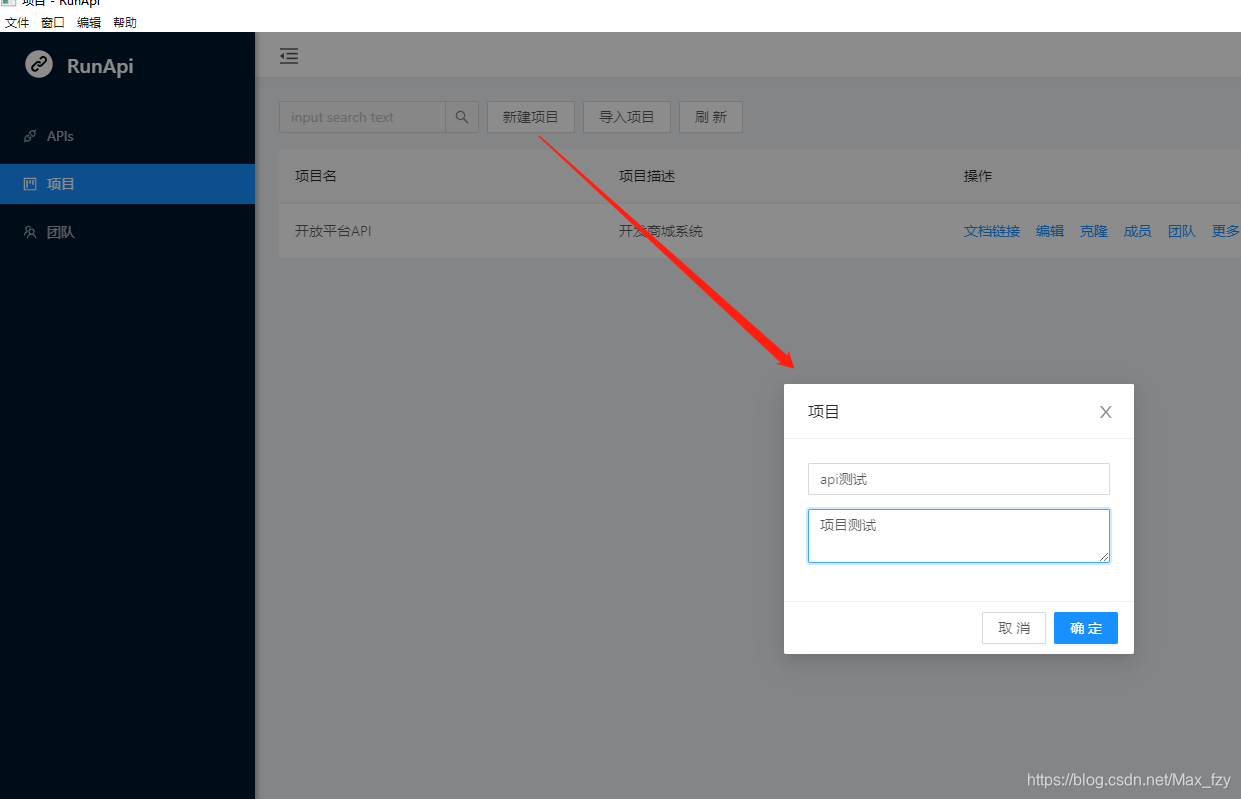Open the 文档链接 for 开放平台API
The height and width of the screenshot is (799, 1241).
[991, 230]
